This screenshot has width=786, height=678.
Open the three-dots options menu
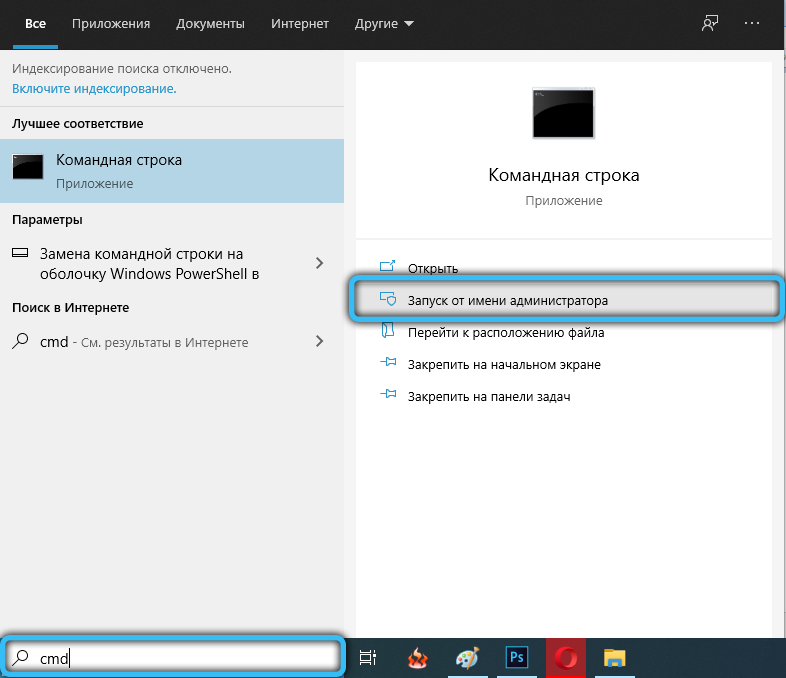click(751, 23)
